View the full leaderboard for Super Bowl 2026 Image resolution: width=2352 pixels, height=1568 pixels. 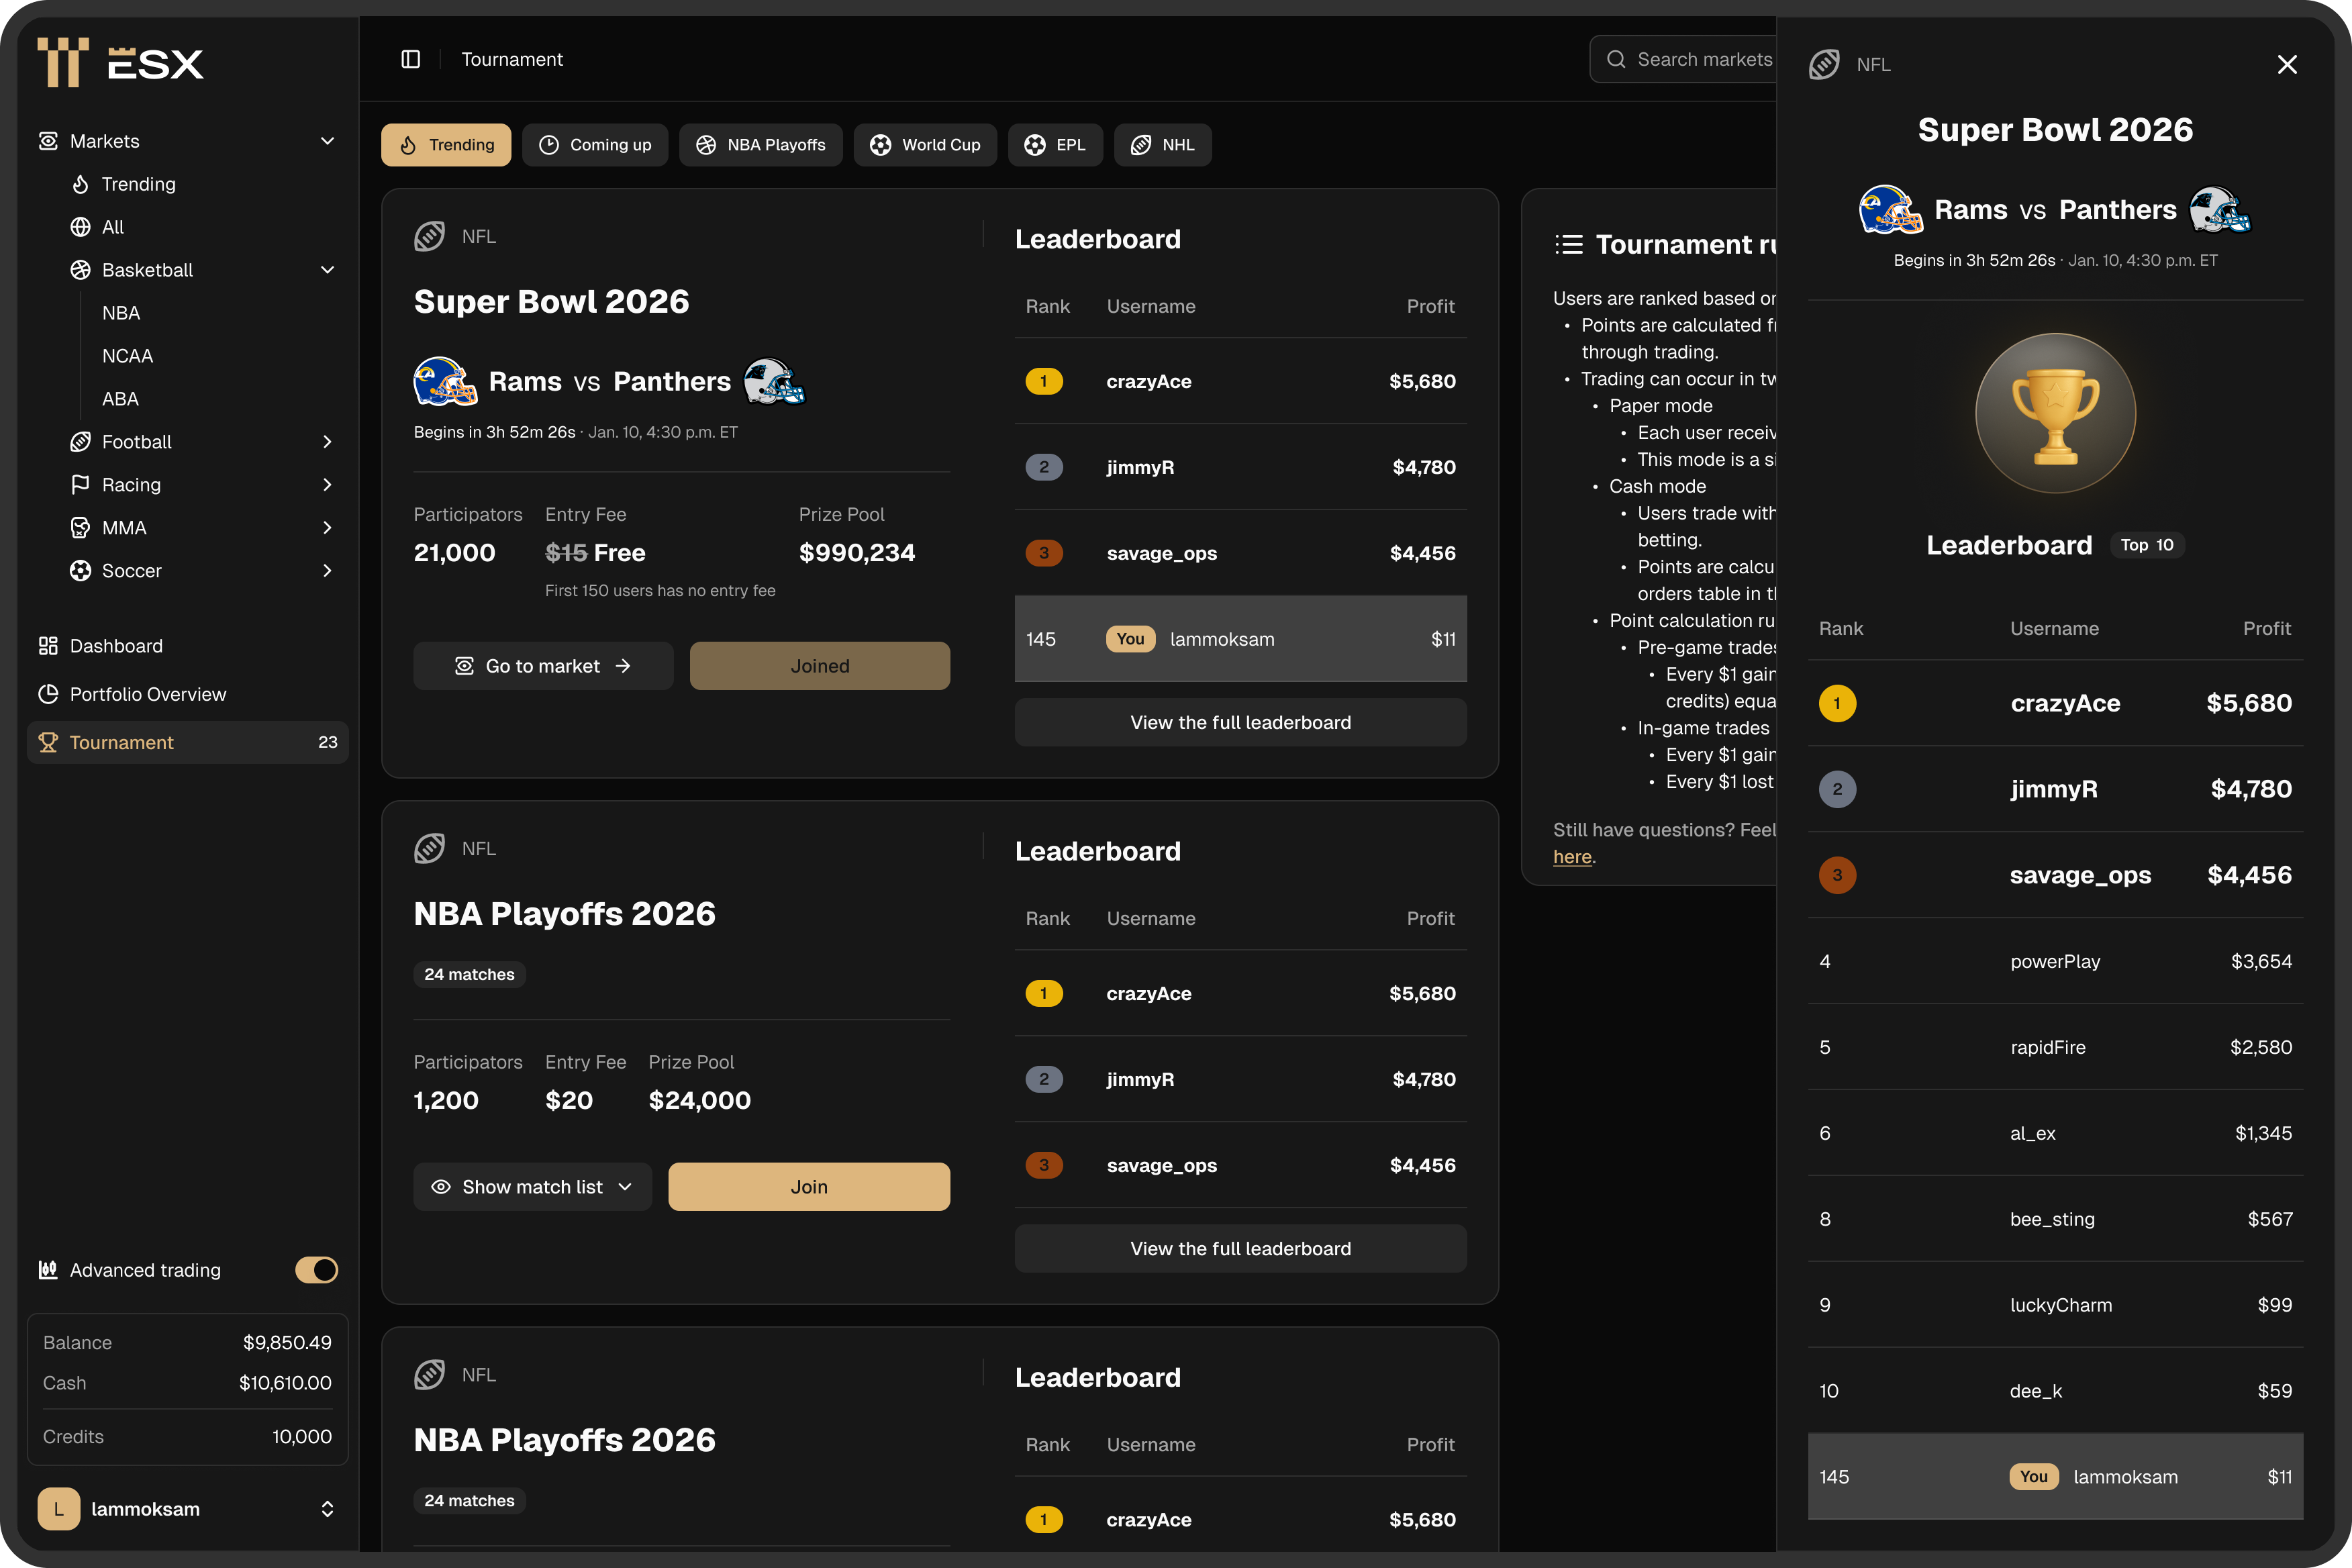tap(1241, 722)
